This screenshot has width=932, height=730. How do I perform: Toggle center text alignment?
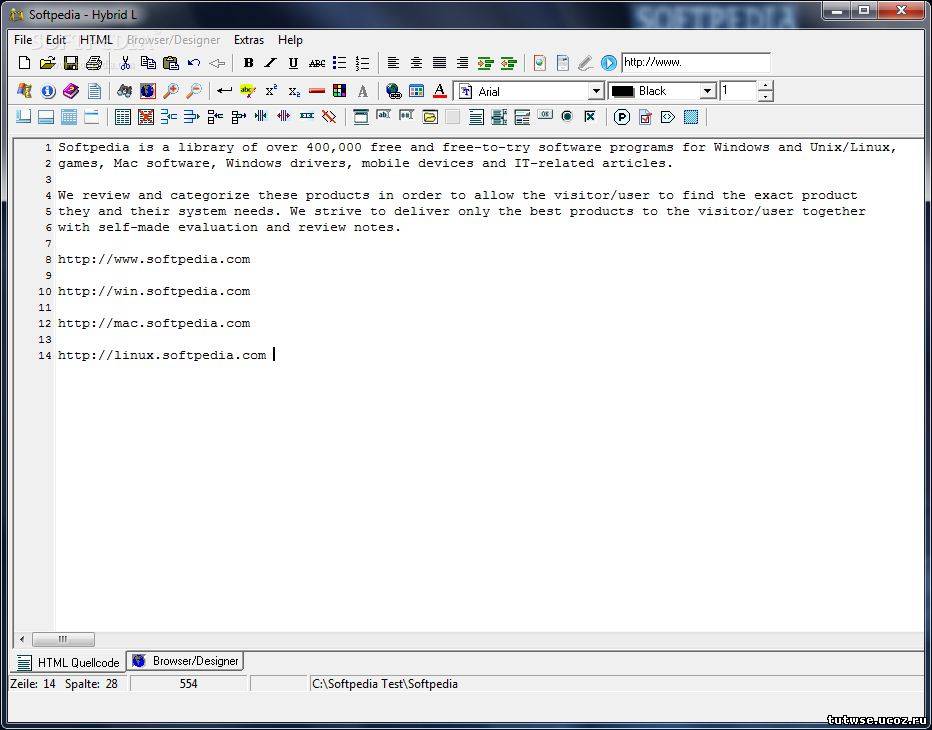[416, 63]
